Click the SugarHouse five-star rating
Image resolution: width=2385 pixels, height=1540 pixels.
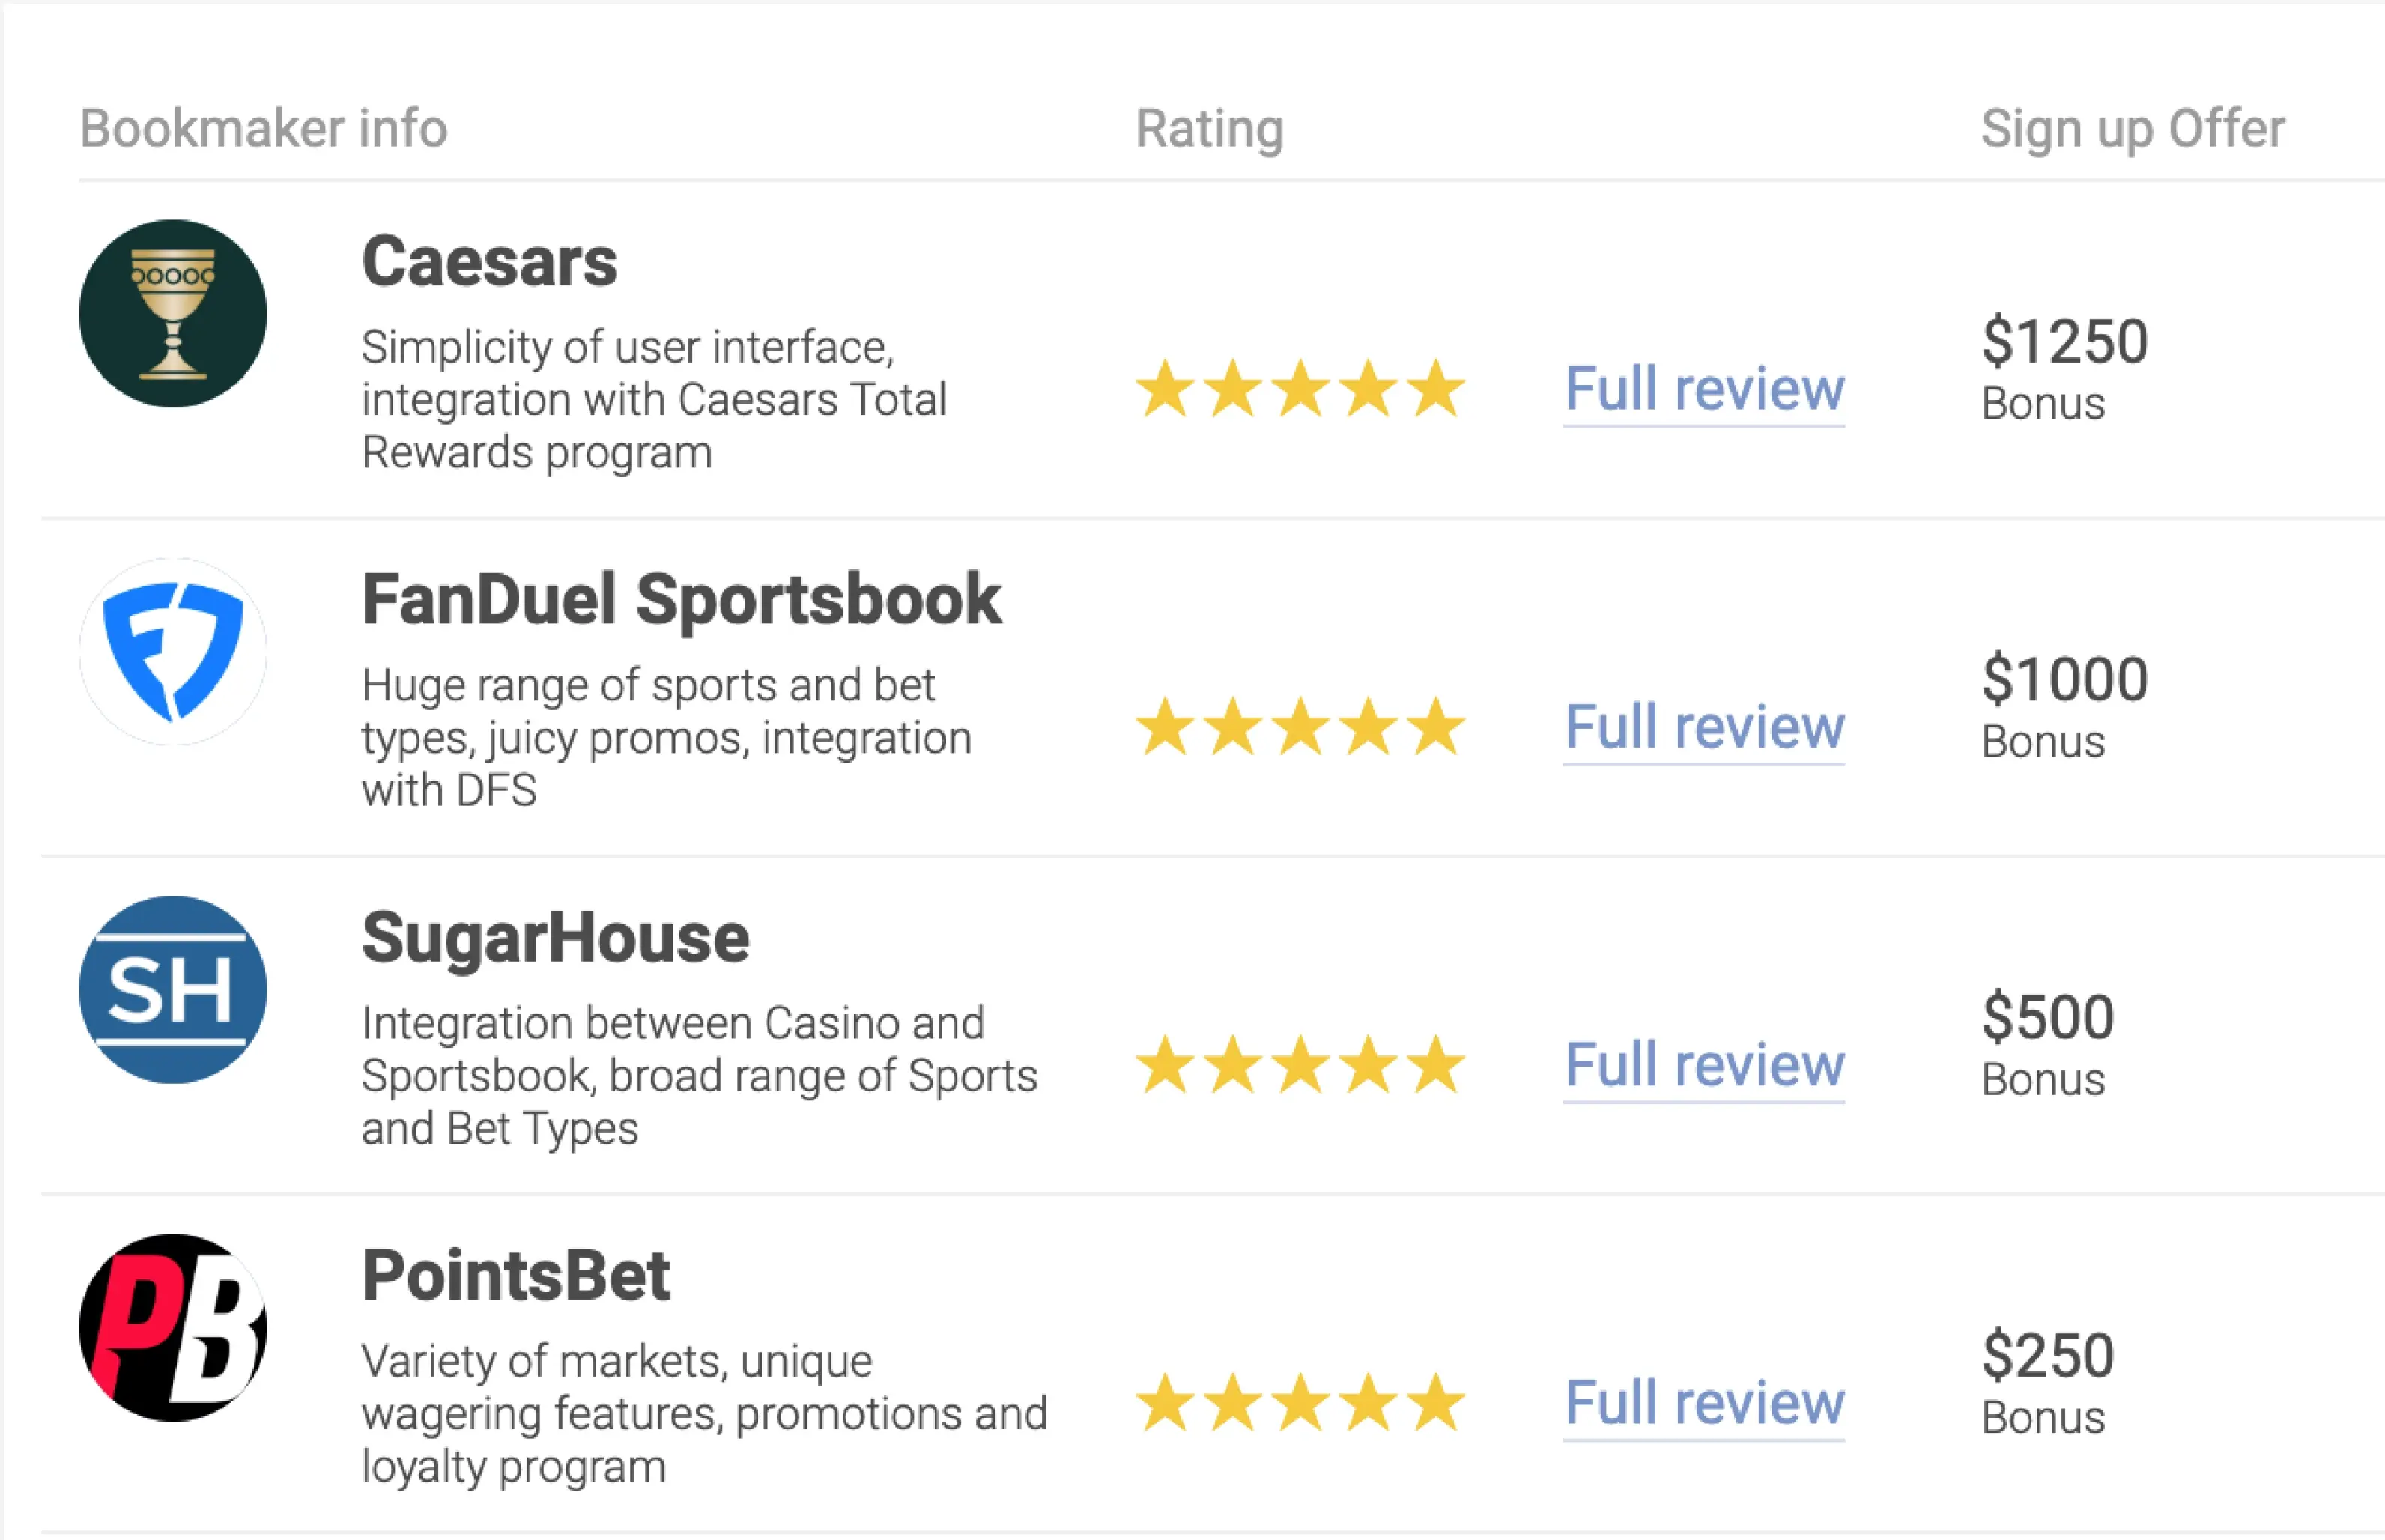[x=1300, y=1064]
